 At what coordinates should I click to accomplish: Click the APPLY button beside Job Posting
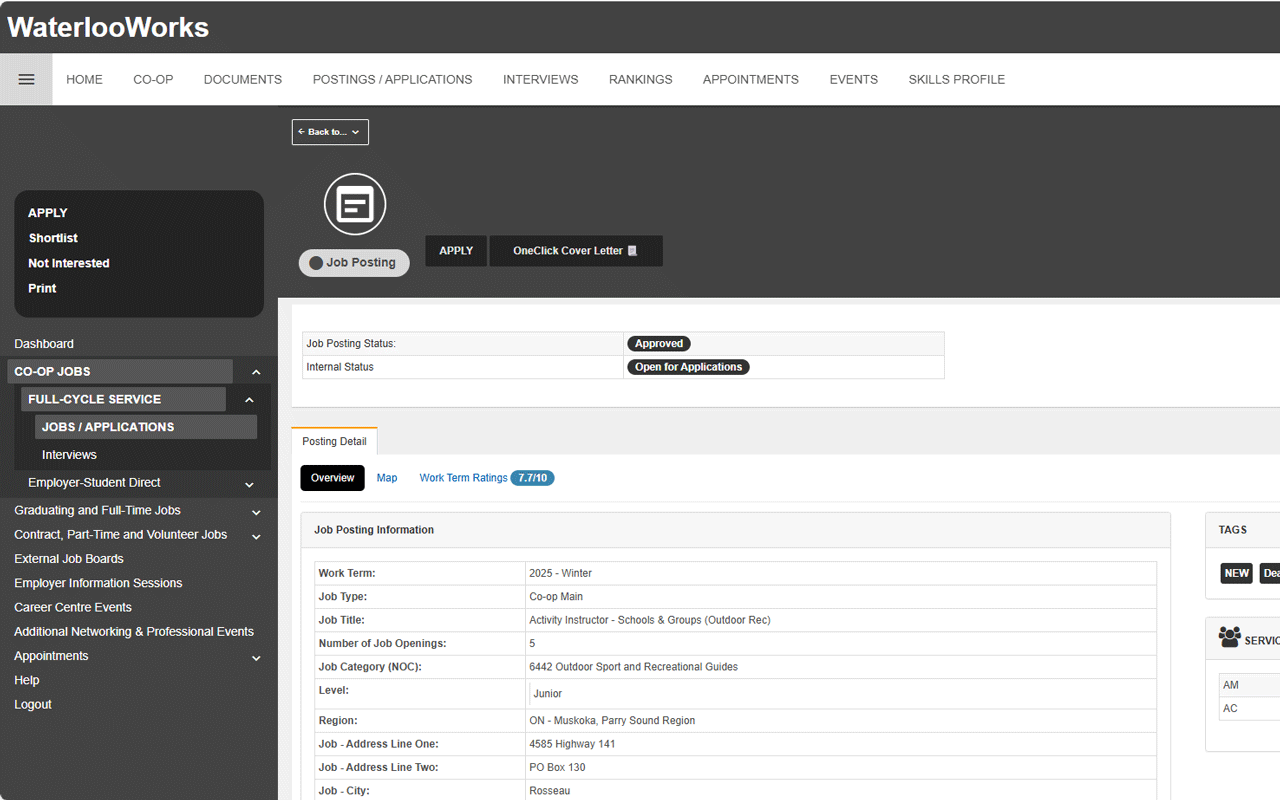click(x=456, y=251)
